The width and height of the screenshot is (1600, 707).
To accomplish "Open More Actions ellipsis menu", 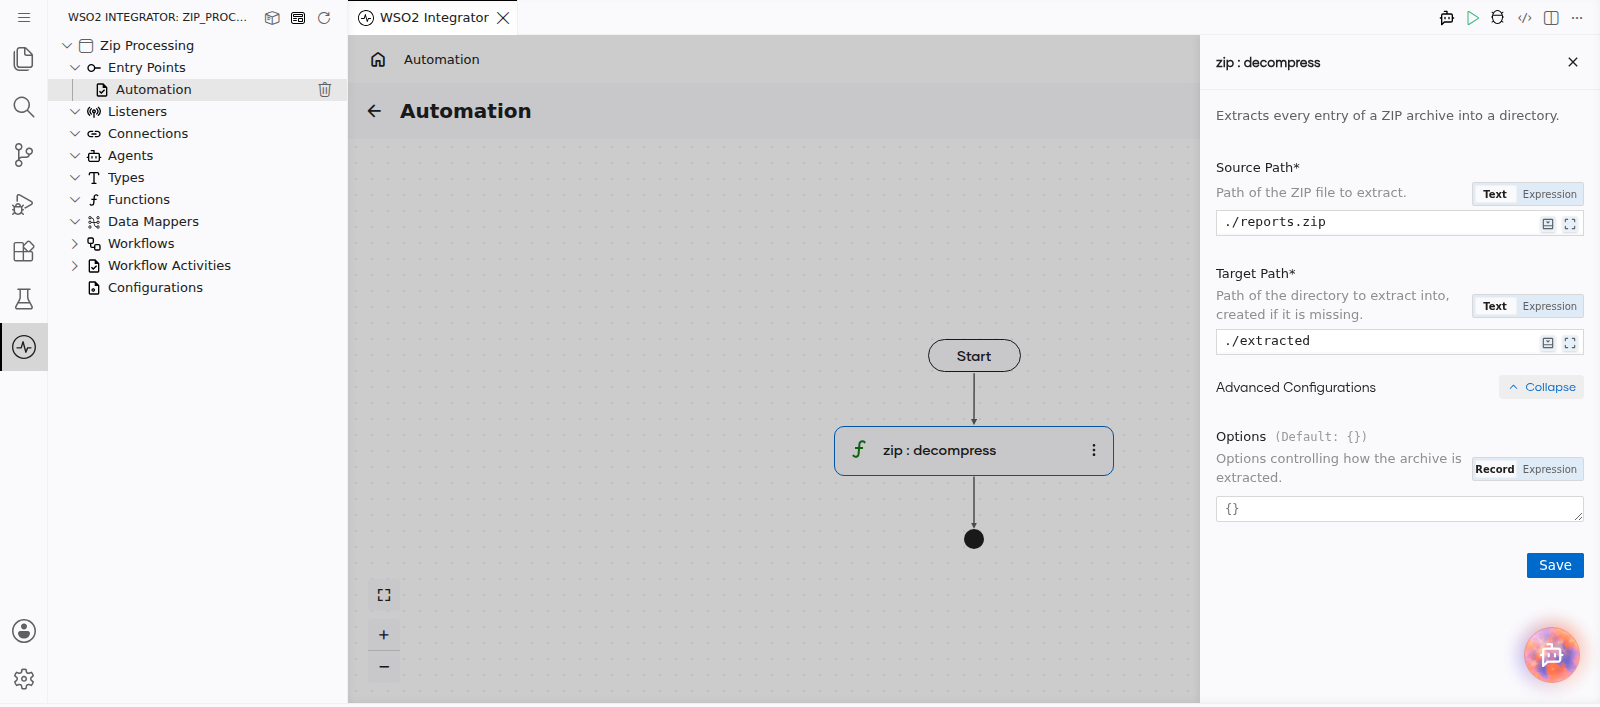I will (1577, 18).
